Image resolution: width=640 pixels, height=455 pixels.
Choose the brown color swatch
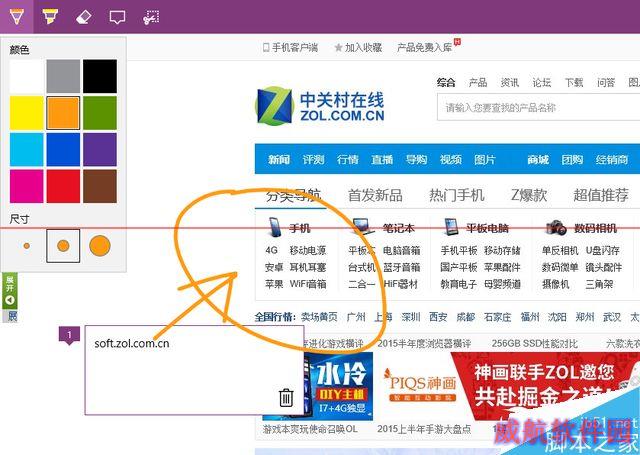tap(100, 186)
